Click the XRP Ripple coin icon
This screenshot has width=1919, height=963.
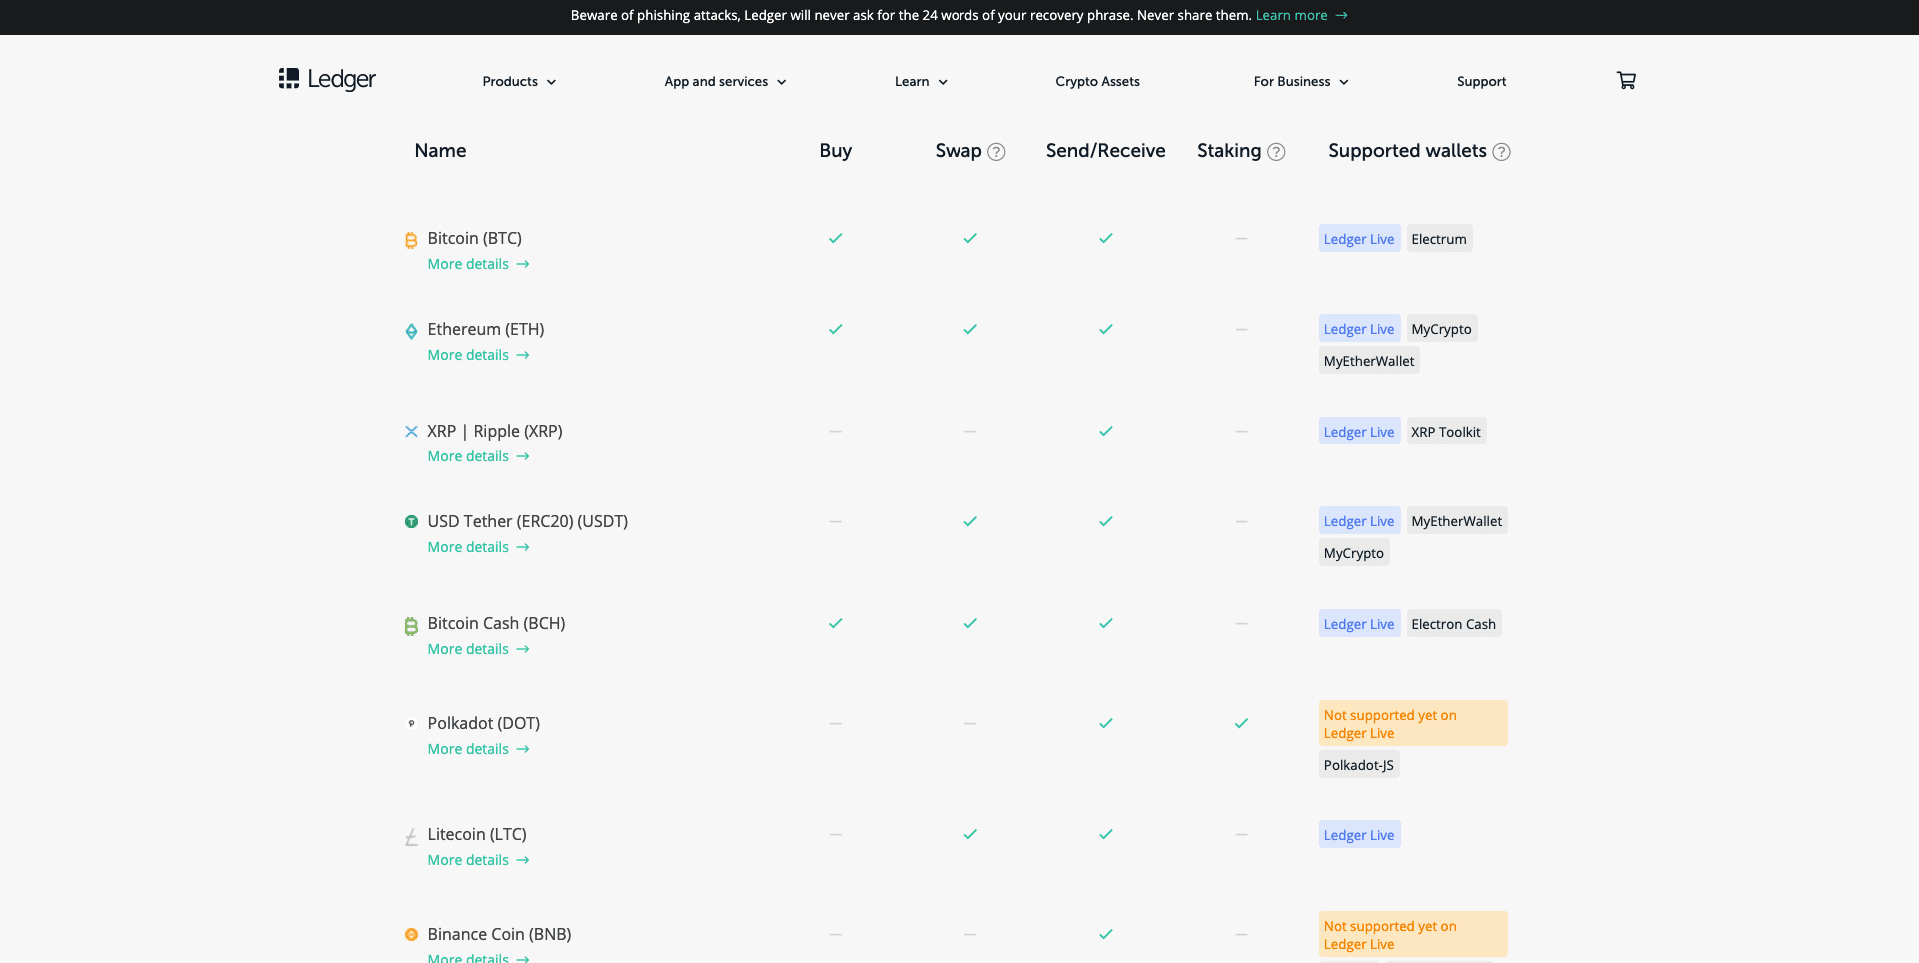[411, 432]
